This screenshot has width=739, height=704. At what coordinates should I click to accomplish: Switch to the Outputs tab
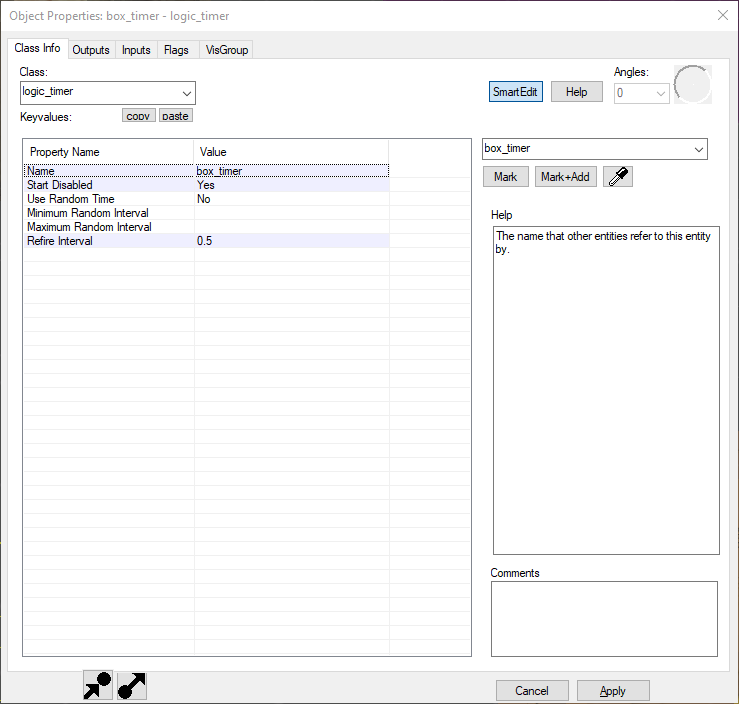[91, 49]
